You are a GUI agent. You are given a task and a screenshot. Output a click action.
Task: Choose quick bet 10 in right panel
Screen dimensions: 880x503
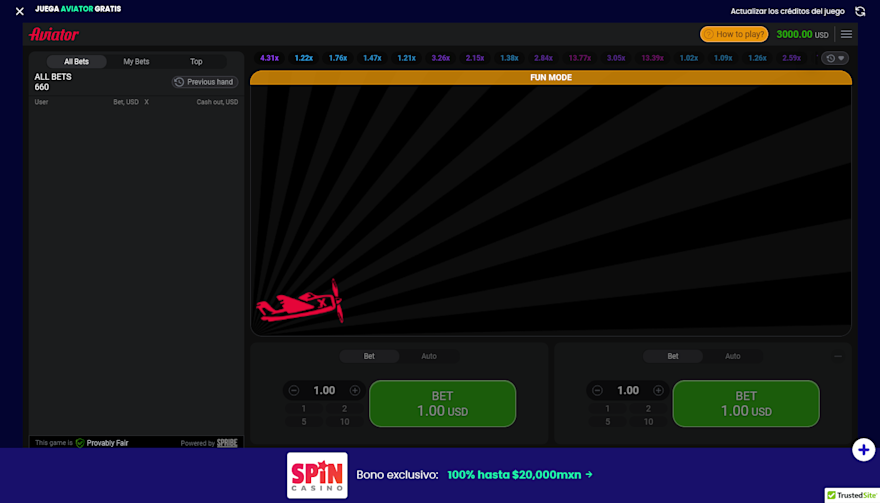pos(648,422)
